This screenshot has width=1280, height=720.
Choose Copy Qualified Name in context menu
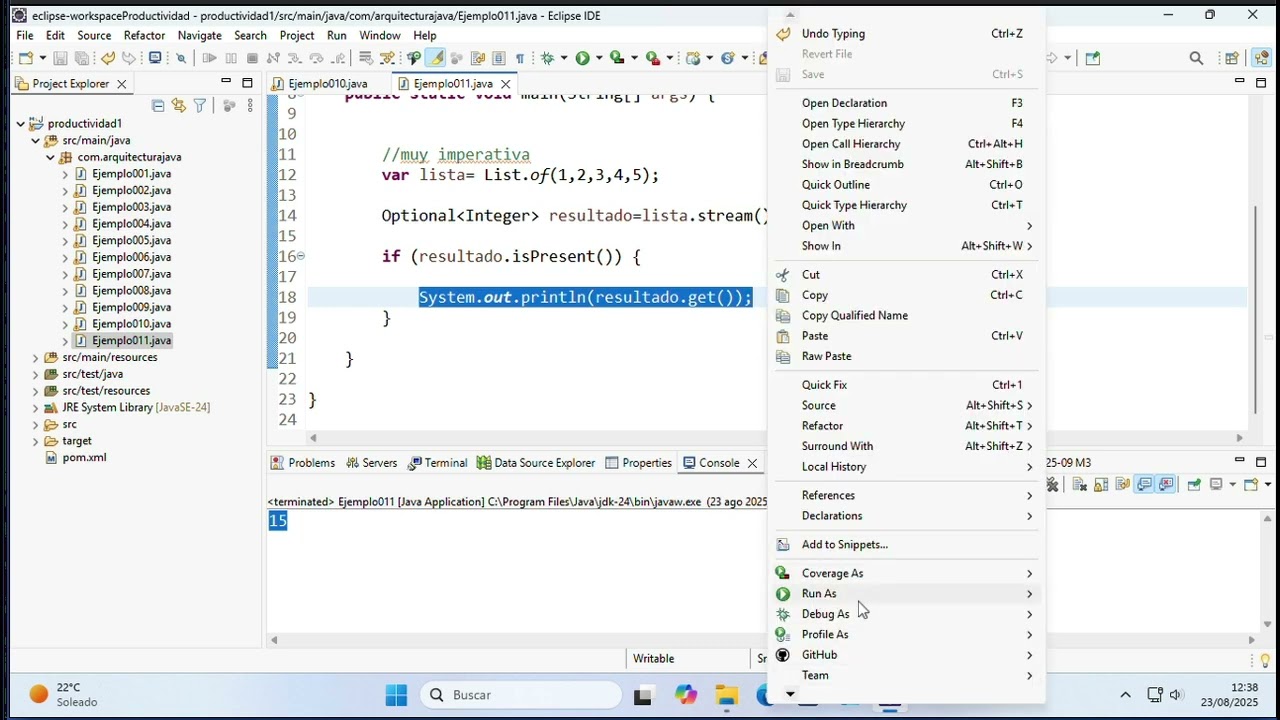point(906,315)
